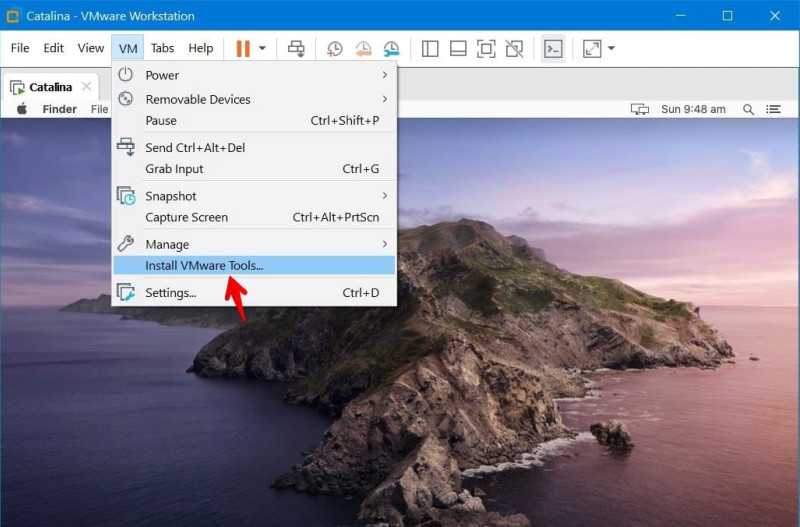Close the Catalina tab
This screenshot has width=800, height=527.
(x=87, y=86)
